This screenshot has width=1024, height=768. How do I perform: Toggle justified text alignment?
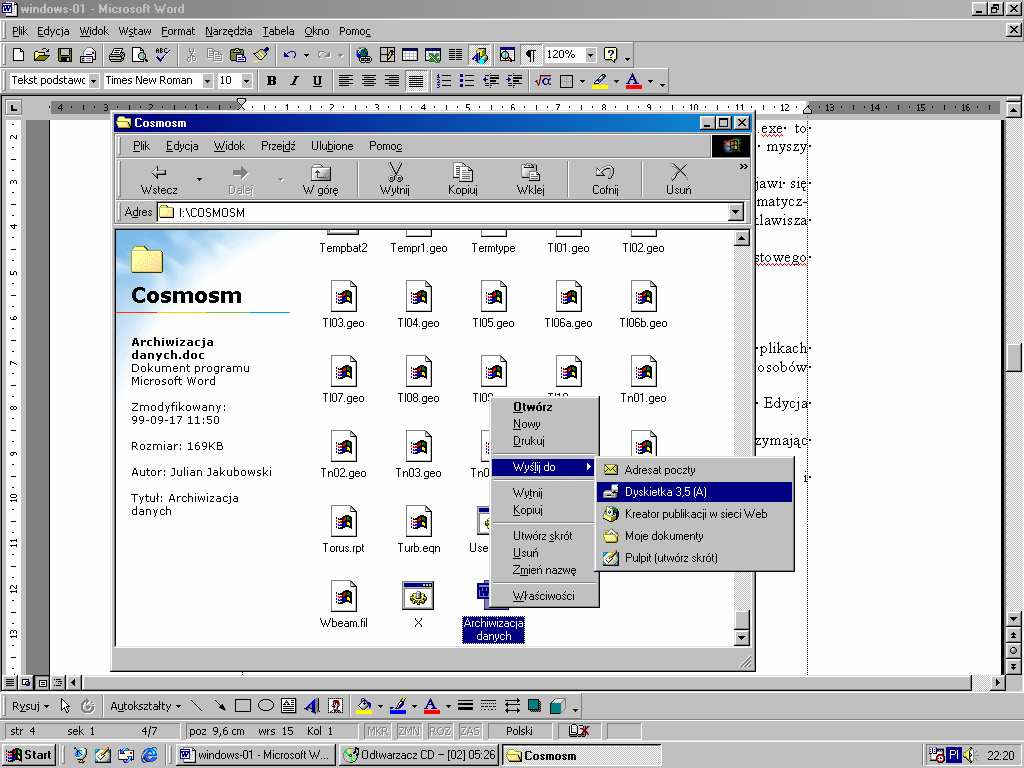(x=415, y=81)
